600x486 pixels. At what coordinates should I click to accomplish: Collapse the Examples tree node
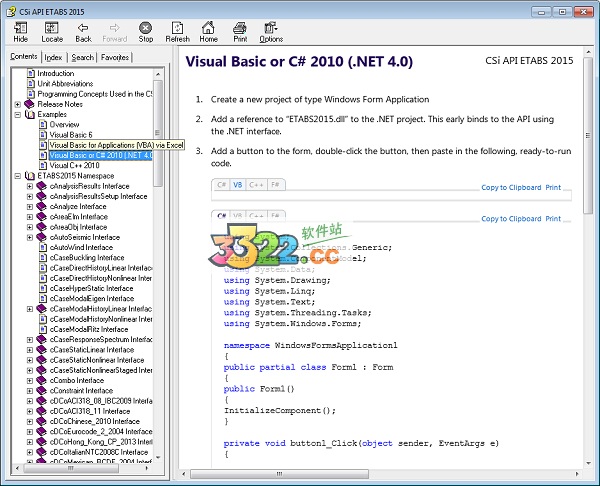pyautogui.click(x=17, y=115)
